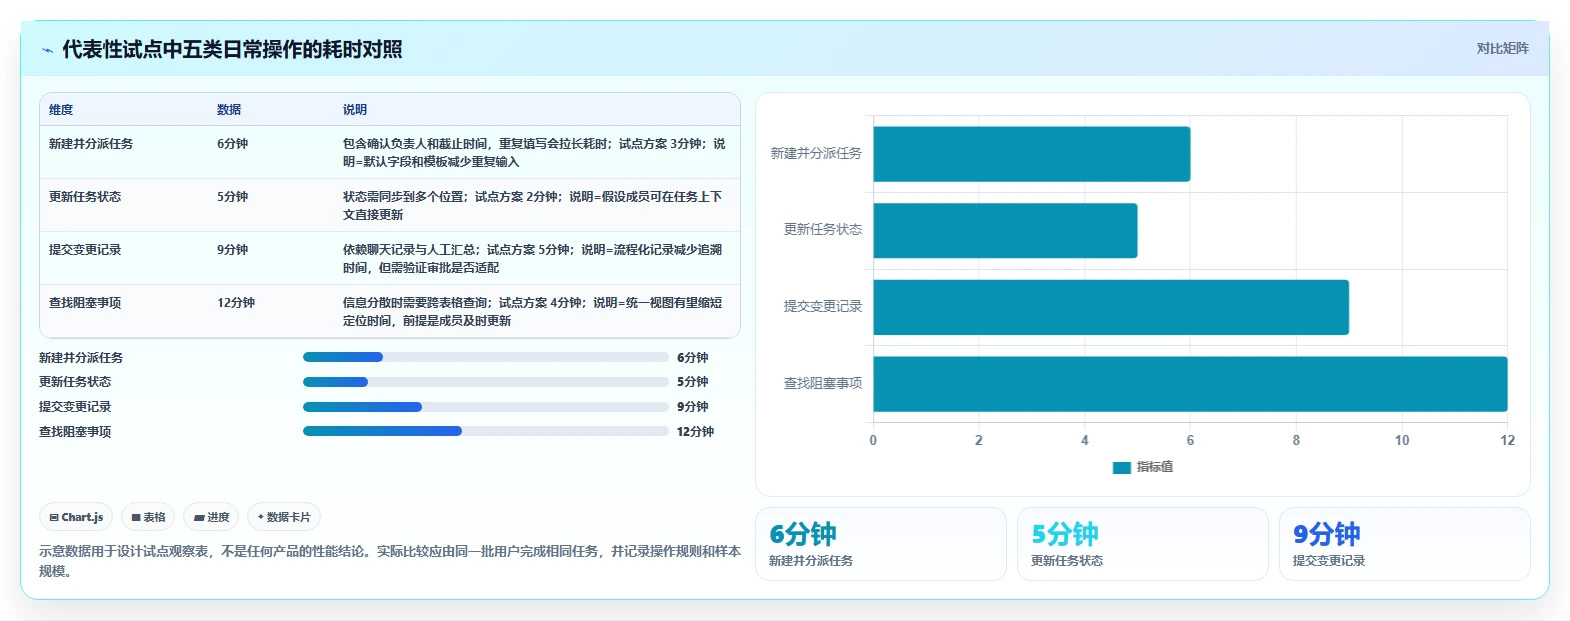Select the 提交变更记录 progress bar

tap(486, 407)
